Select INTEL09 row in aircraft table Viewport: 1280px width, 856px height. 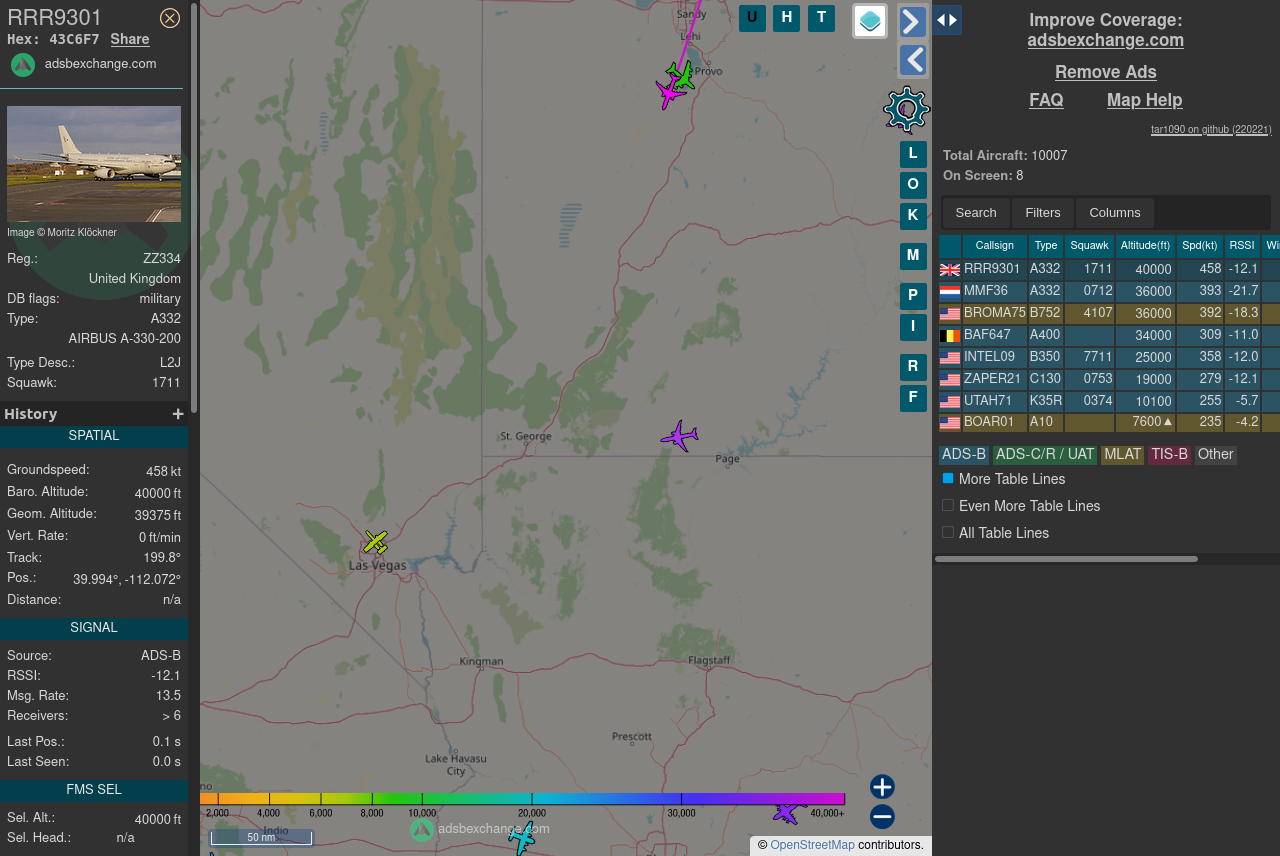coord(1109,357)
